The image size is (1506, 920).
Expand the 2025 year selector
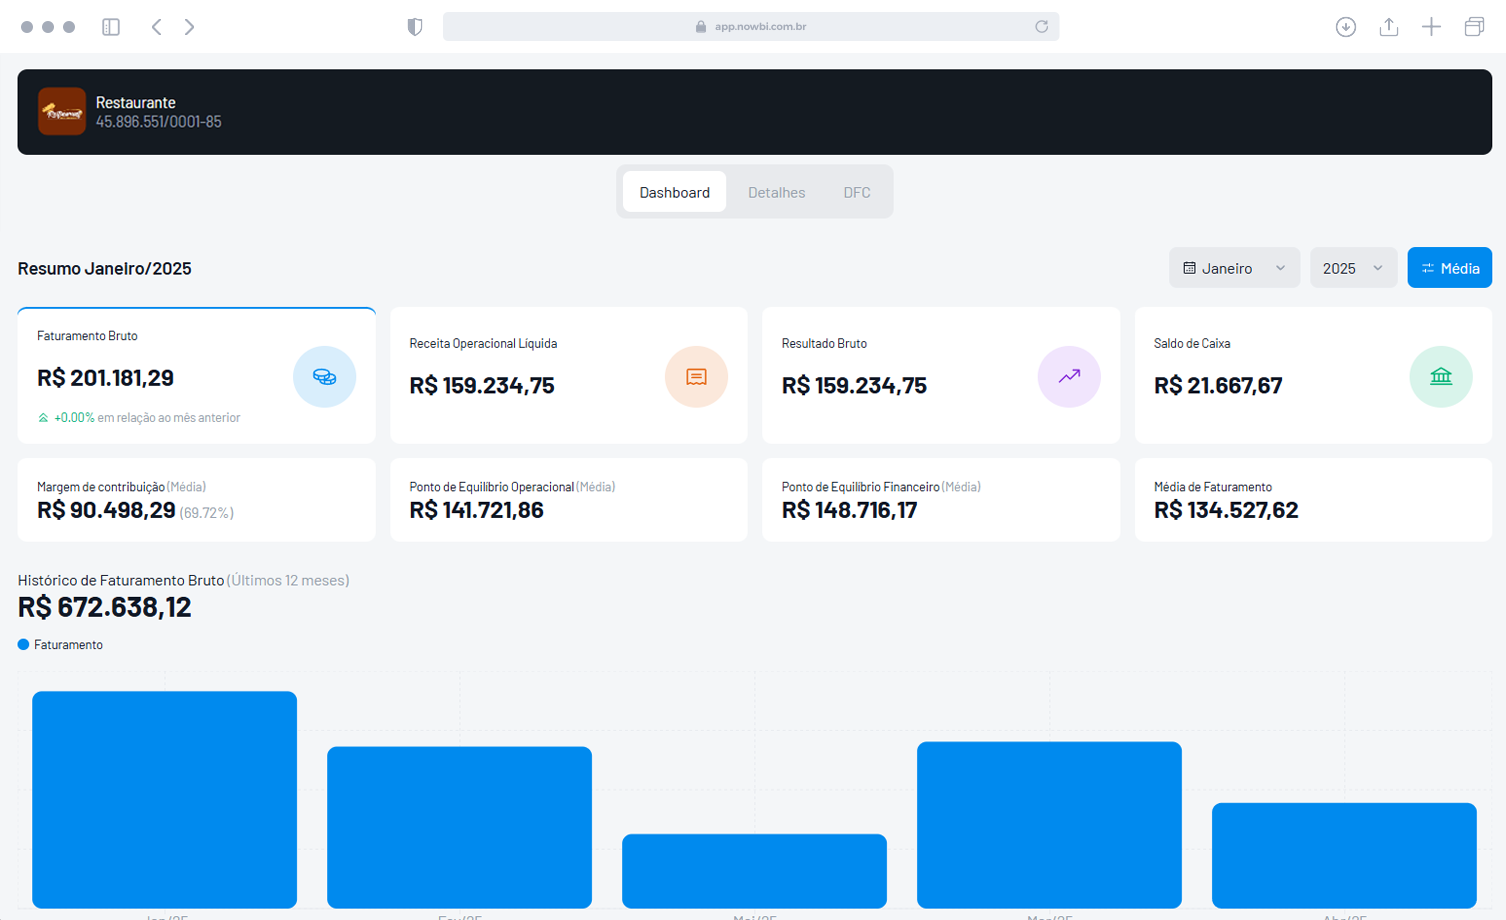(1353, 268)
